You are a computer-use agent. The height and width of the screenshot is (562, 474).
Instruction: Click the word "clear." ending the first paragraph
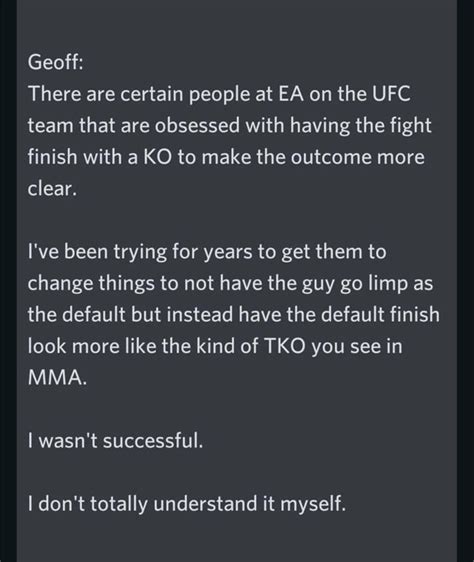pos(52,189)
